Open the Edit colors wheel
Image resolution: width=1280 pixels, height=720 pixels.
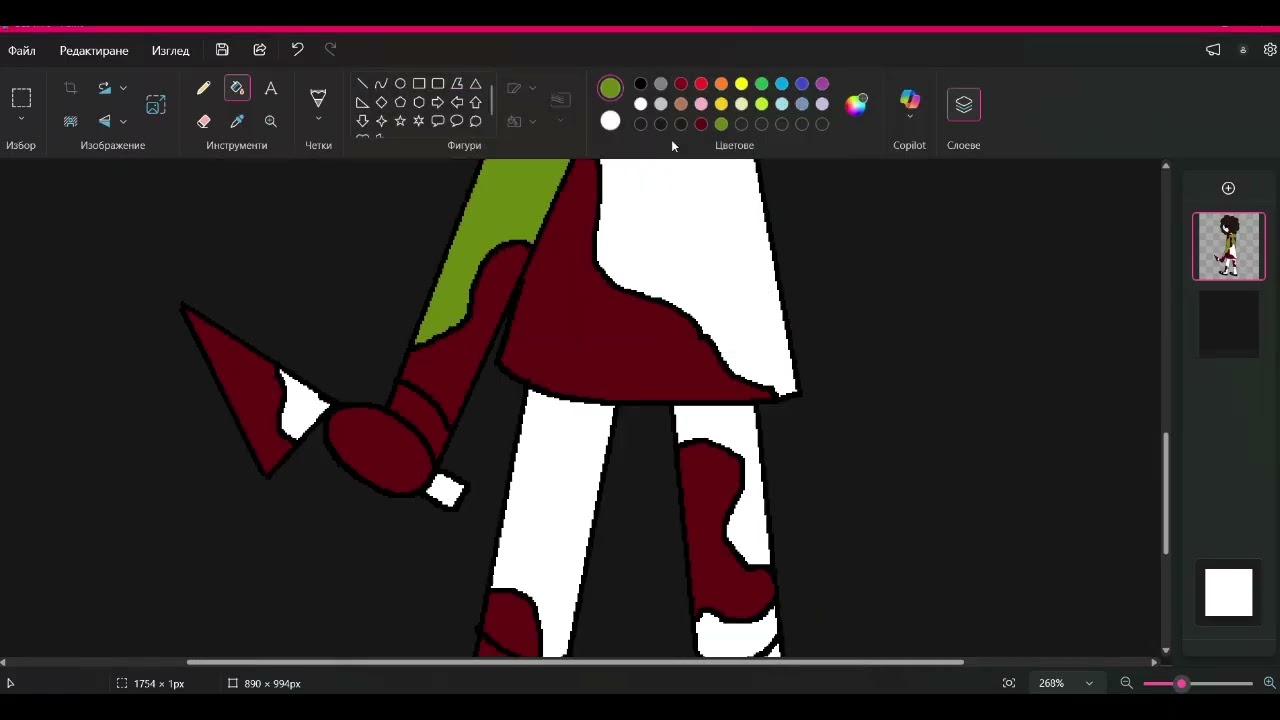coord(857,104)
